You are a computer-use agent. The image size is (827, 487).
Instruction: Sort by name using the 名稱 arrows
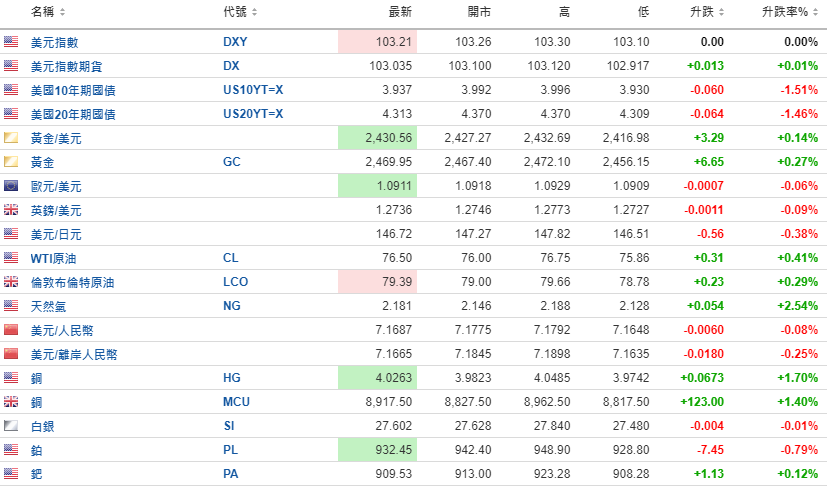coord(63,12)
